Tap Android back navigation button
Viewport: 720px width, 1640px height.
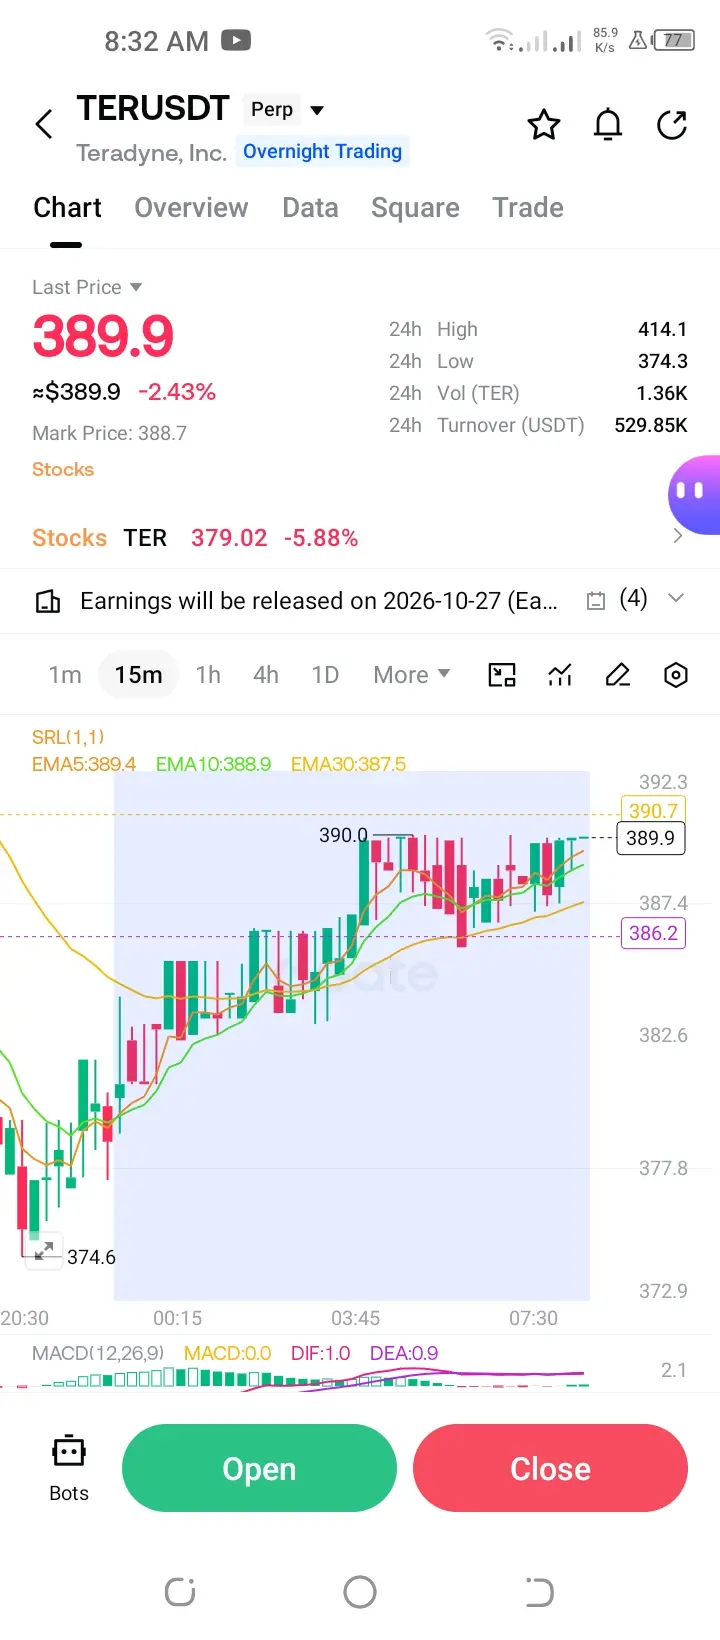[x=539, y=1591]
